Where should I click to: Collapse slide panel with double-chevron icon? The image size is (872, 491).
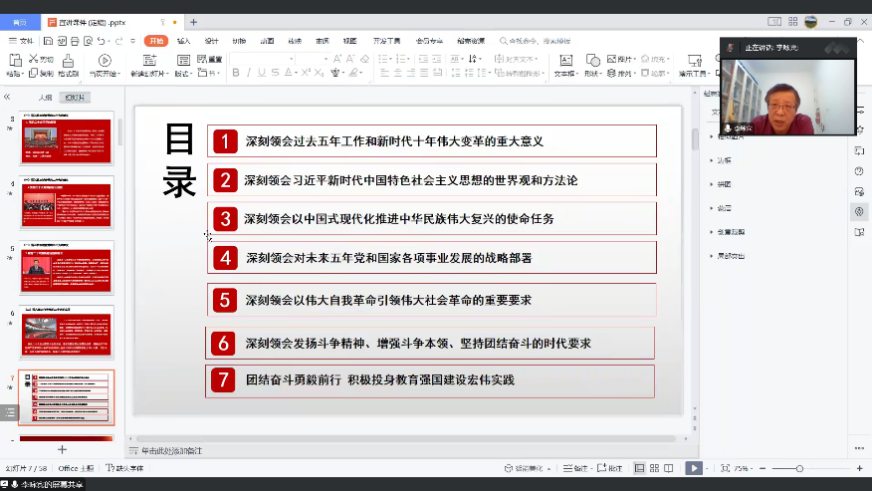[7, 97]
